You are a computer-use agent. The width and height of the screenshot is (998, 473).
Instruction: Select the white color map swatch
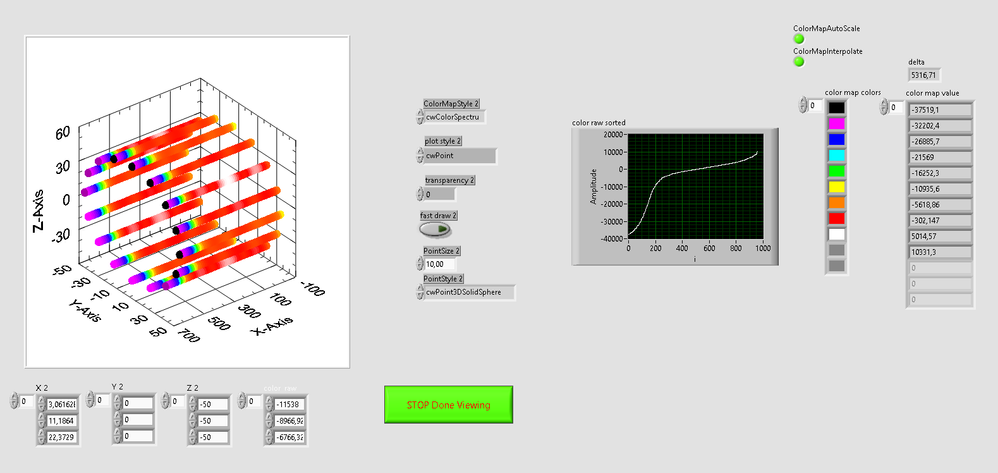(x=836, y=235)
